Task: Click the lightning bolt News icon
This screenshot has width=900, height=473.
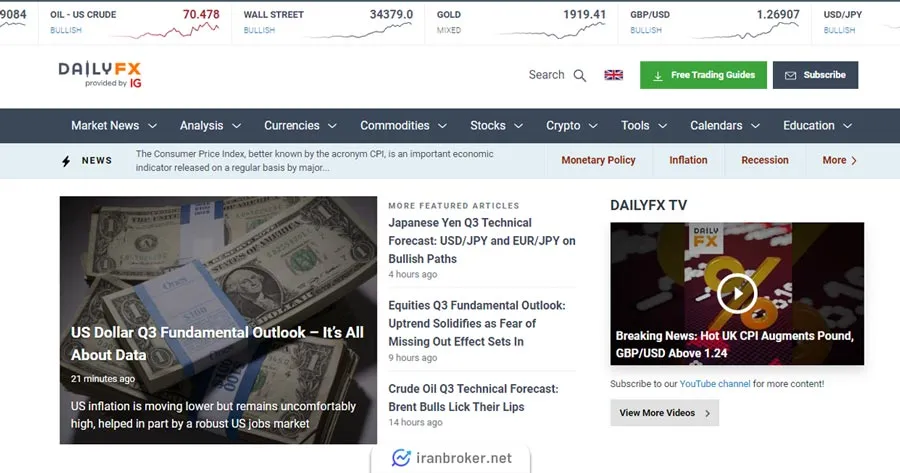Action: click(x=66, y=160)
